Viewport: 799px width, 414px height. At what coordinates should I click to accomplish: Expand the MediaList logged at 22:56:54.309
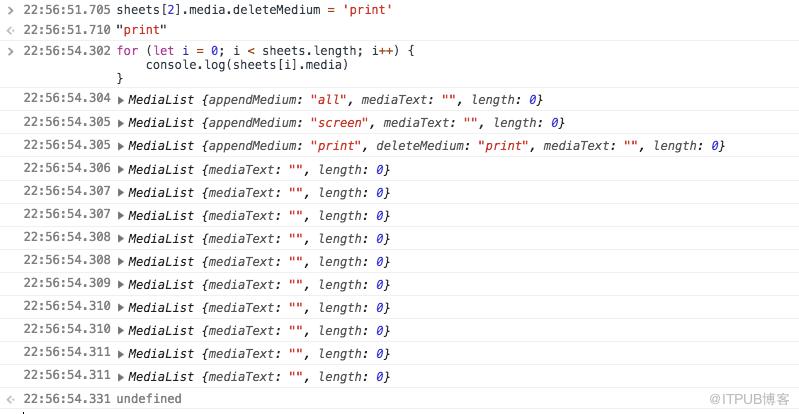click(121, 284)
